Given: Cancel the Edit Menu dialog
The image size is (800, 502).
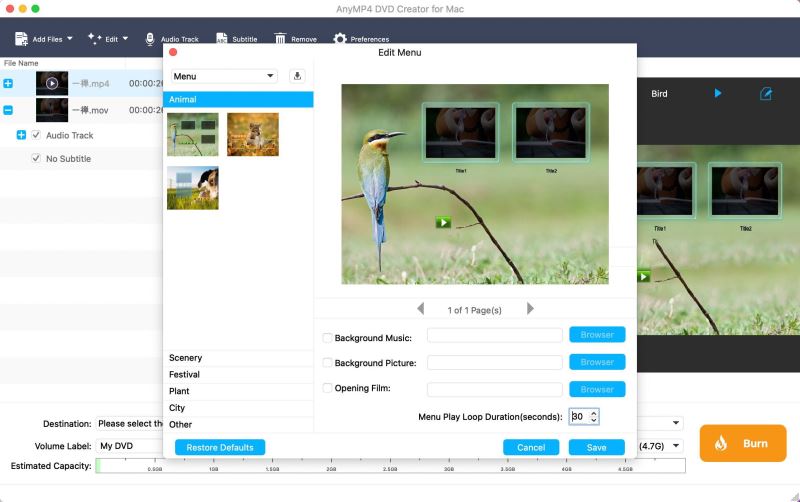Looking at the screenshot, I should (x=531, y=447).
